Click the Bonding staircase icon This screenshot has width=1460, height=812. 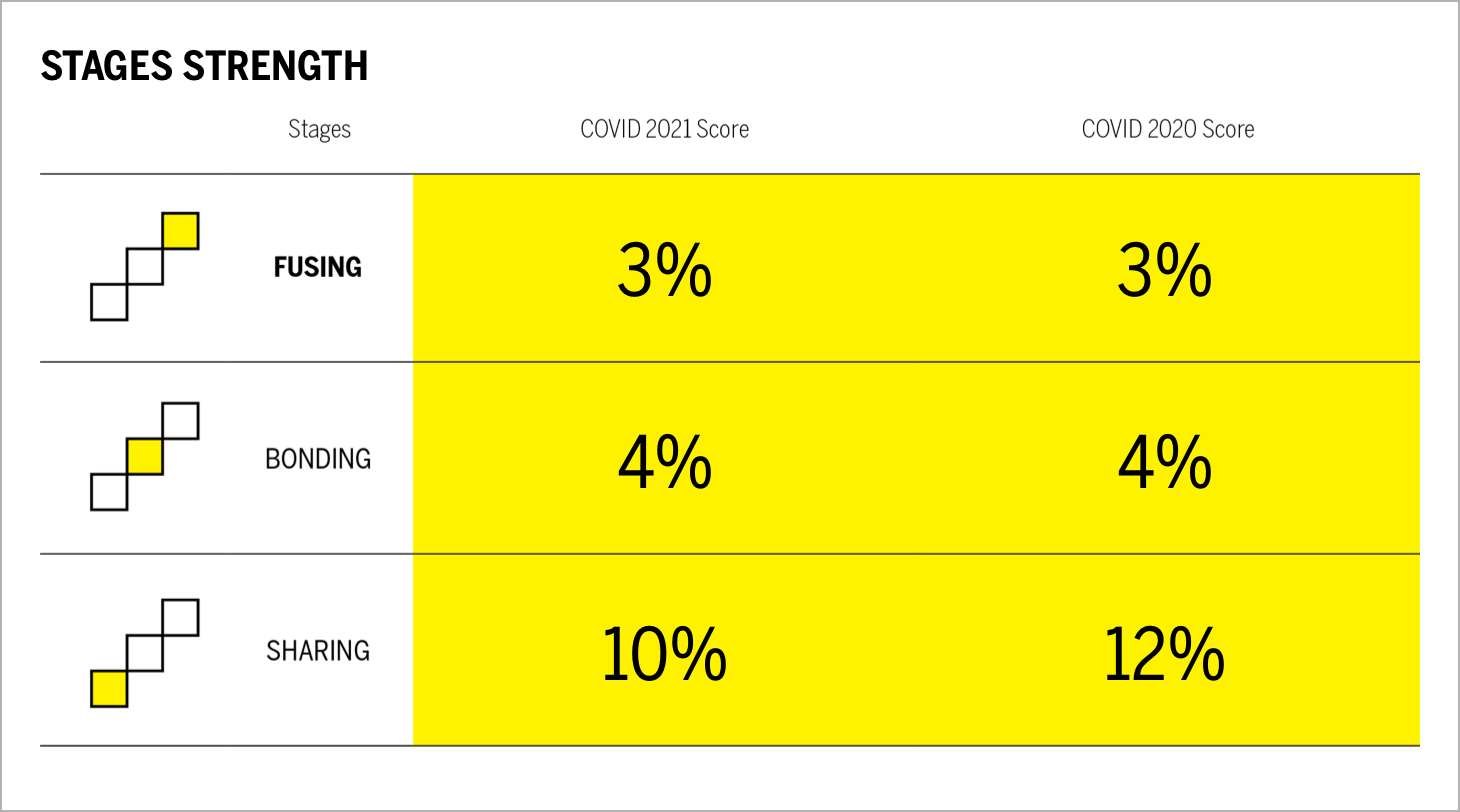(x=145, y=457)
